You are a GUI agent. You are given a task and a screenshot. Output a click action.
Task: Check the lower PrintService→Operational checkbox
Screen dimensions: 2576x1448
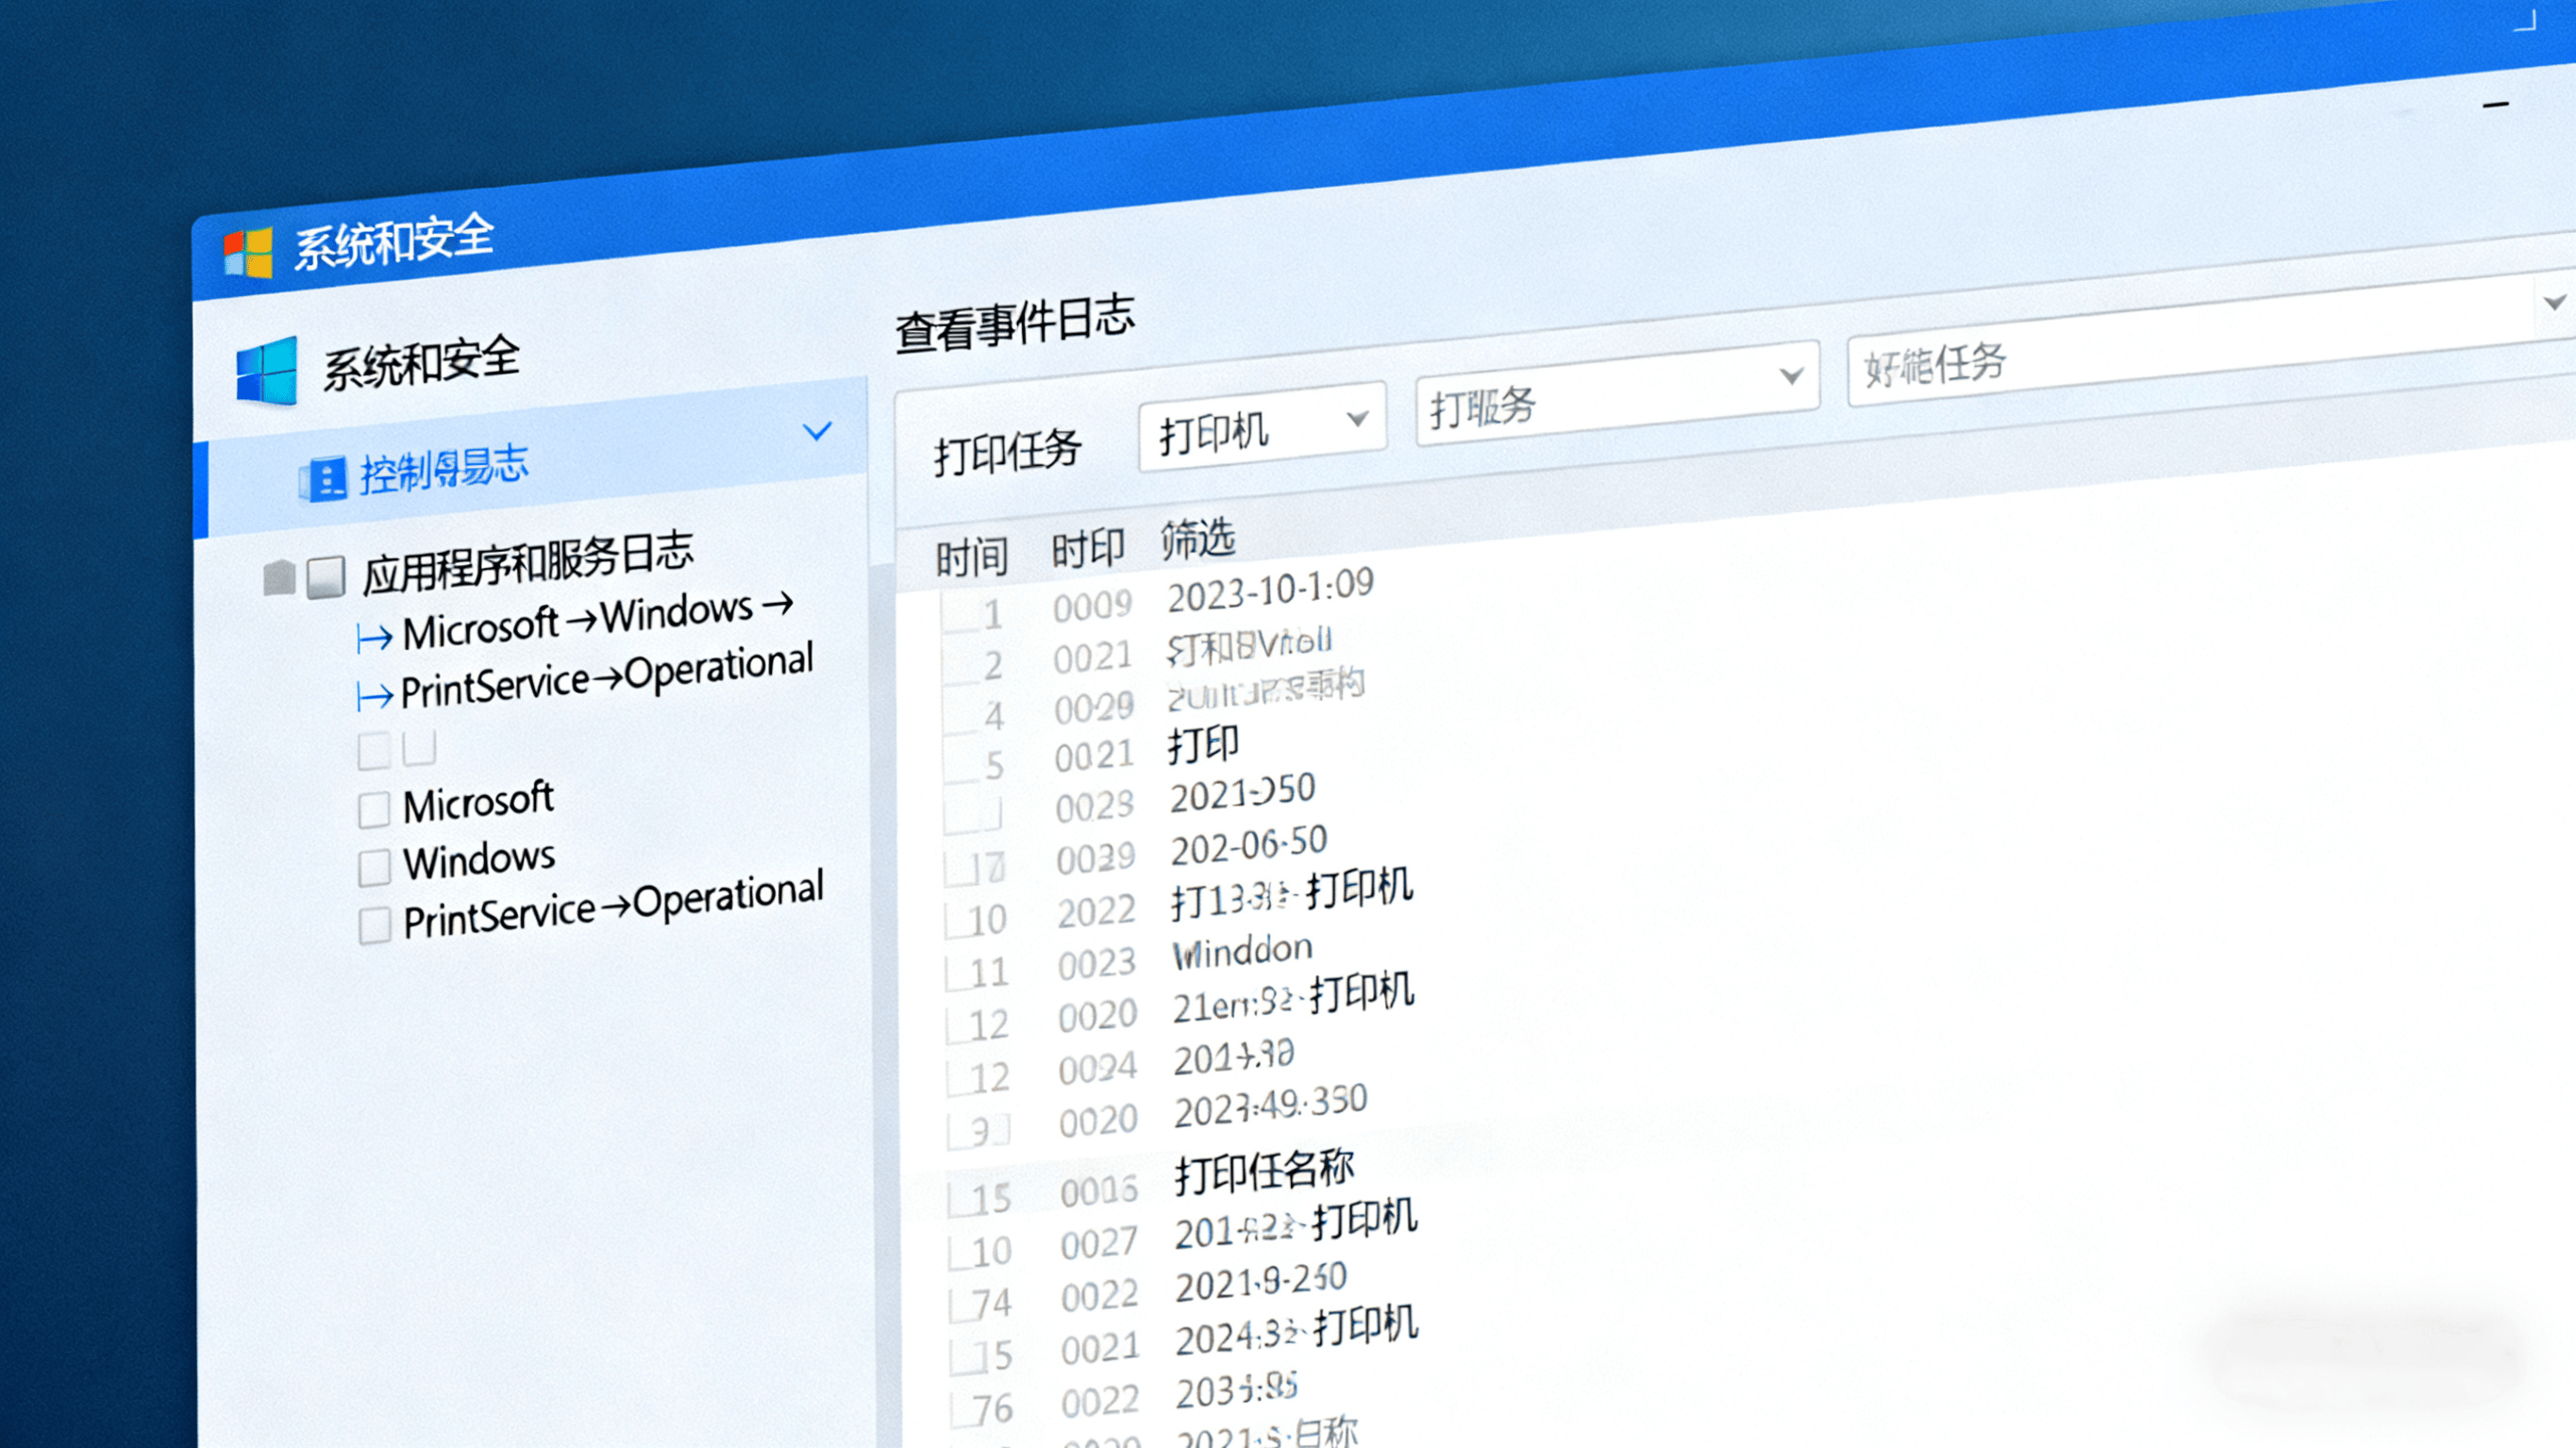374,925
